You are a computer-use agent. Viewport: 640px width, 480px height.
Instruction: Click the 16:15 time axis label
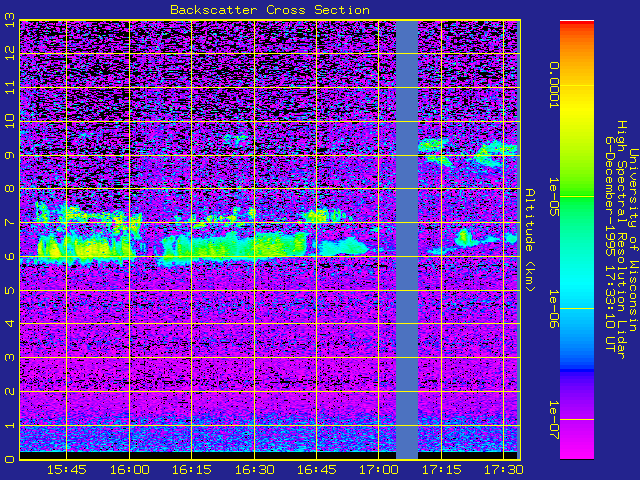coord(192,470)
